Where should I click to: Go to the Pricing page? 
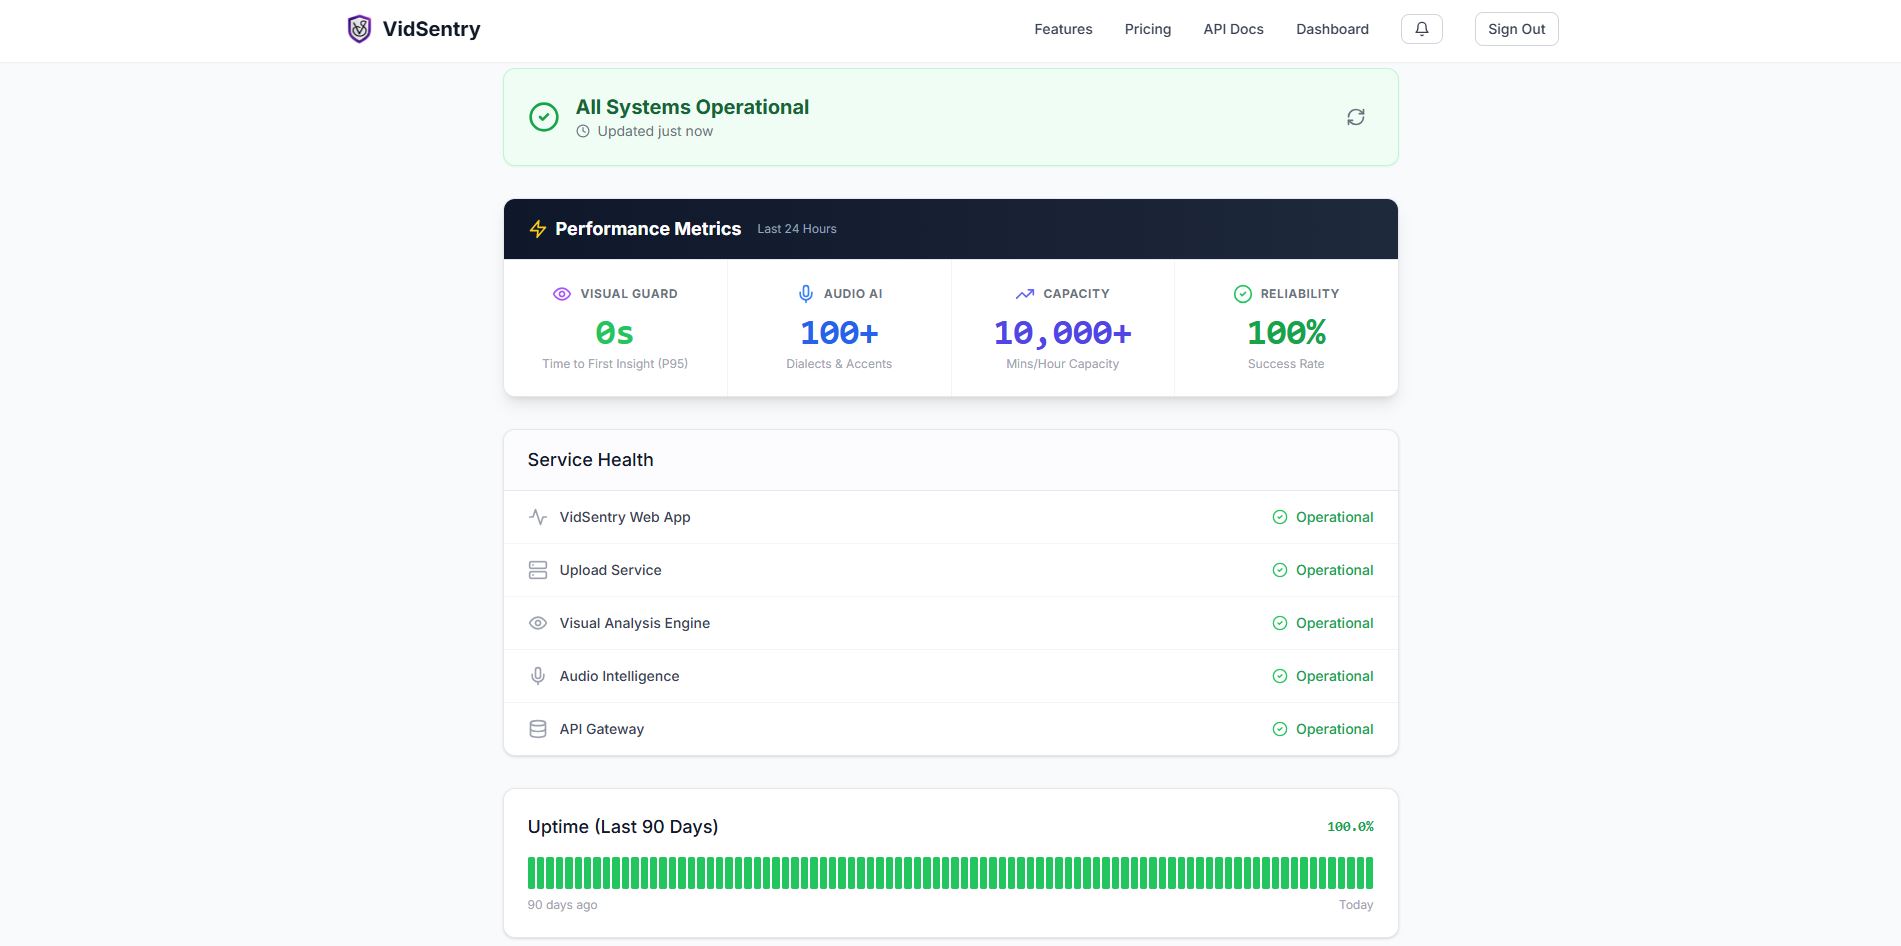(x=1147, y=29)
